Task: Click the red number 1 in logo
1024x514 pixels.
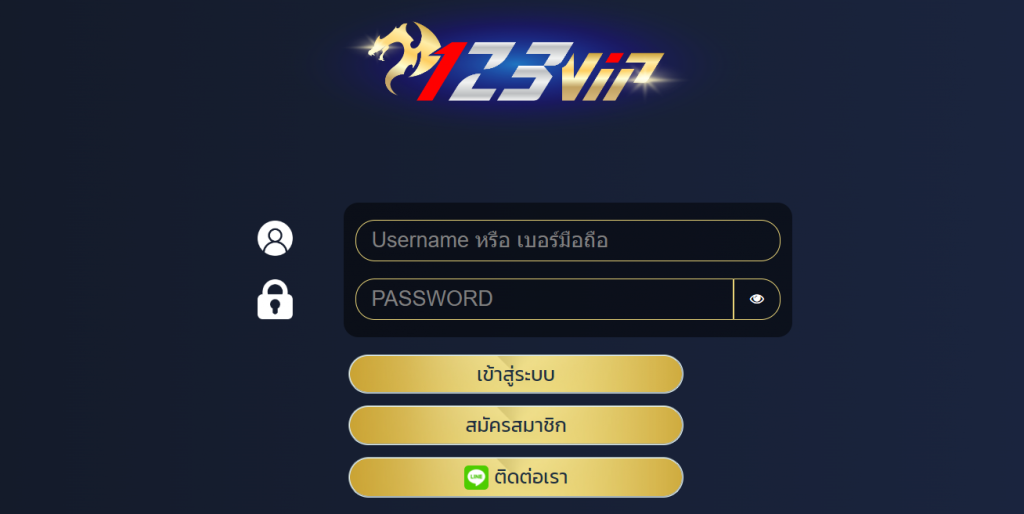Action: [443, 72]
